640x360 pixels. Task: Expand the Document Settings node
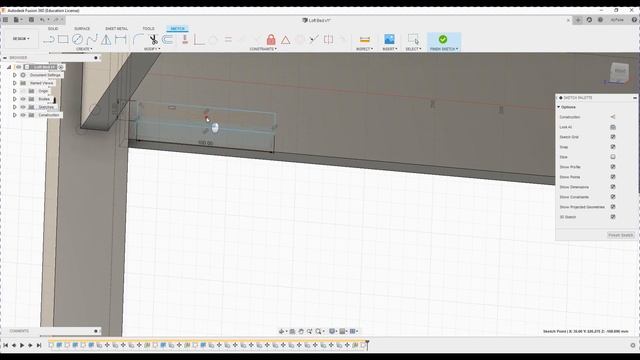coord(14,75)
